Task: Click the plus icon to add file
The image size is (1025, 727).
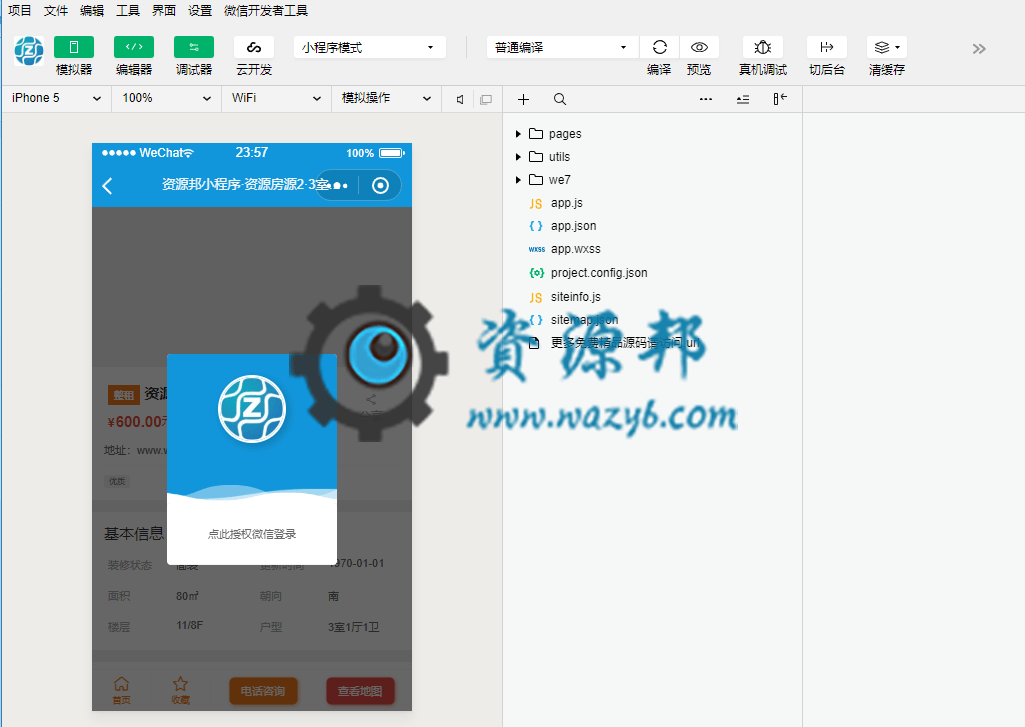Action: [523, 99]
